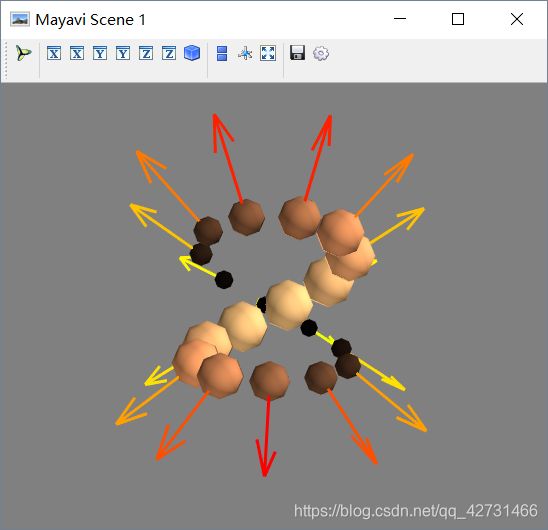
Task: Set view along the -Y axis
Action: pos(123,53)
